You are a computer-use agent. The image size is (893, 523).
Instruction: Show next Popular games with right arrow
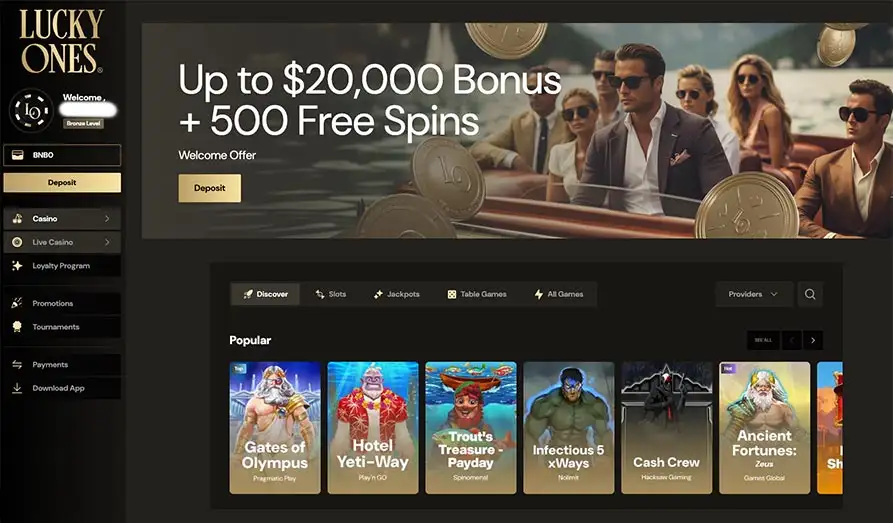click(x=813, y=340)
